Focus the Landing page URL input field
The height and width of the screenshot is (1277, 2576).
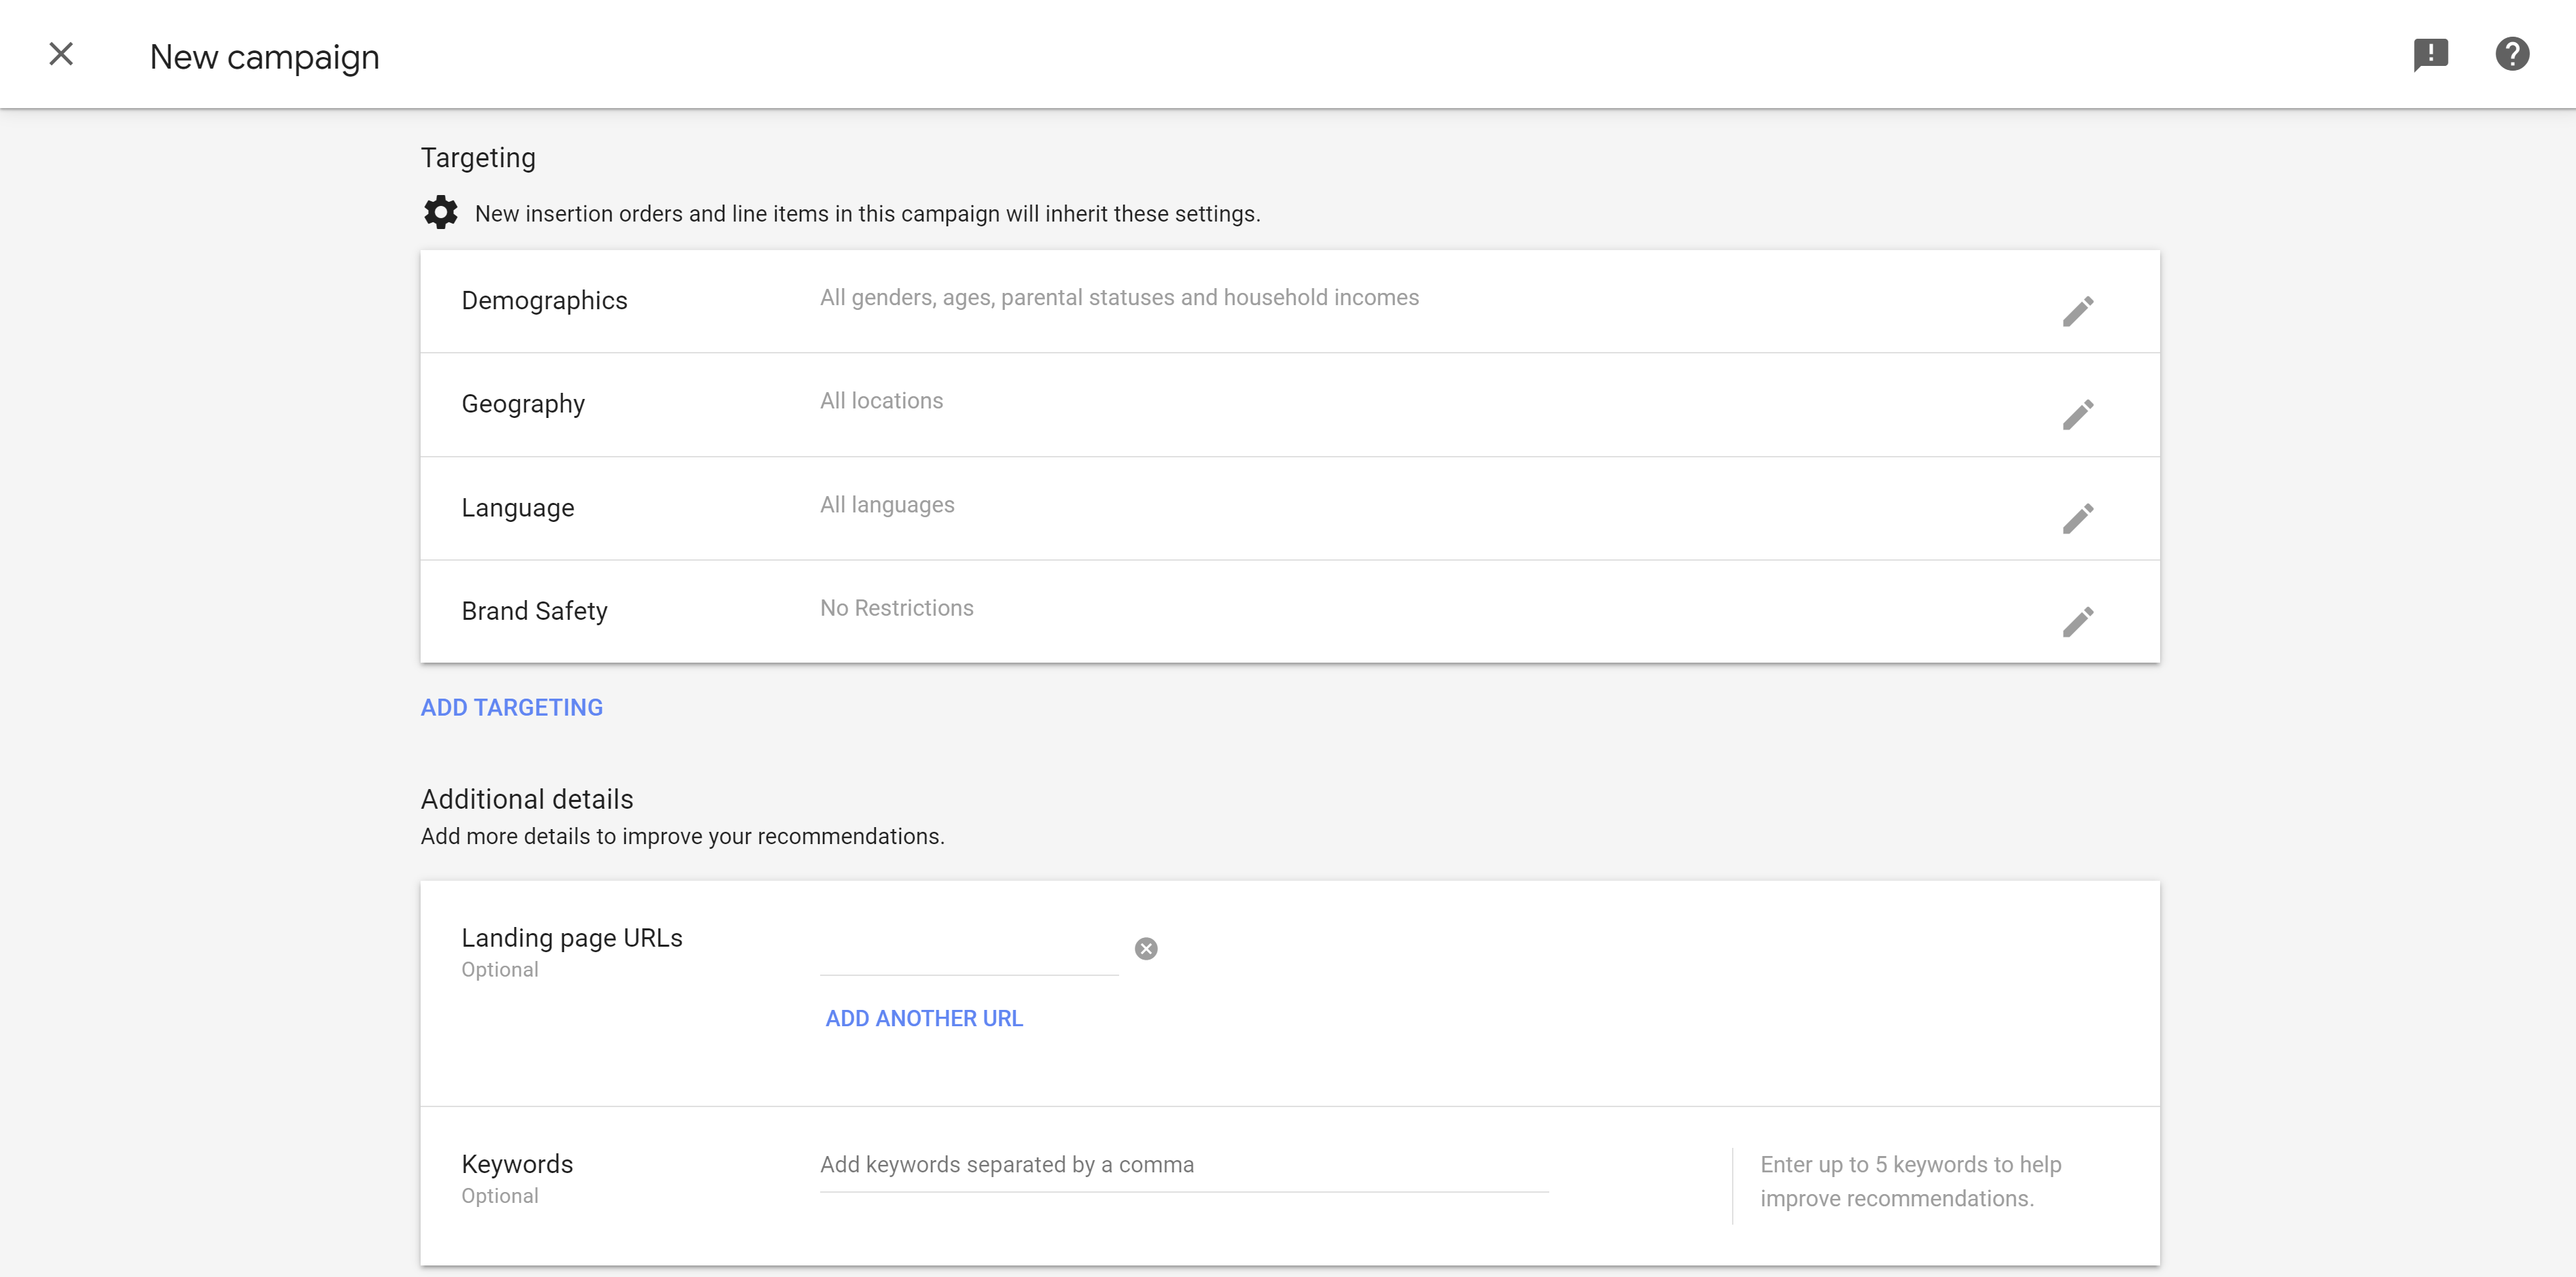[x=968, y=952]
